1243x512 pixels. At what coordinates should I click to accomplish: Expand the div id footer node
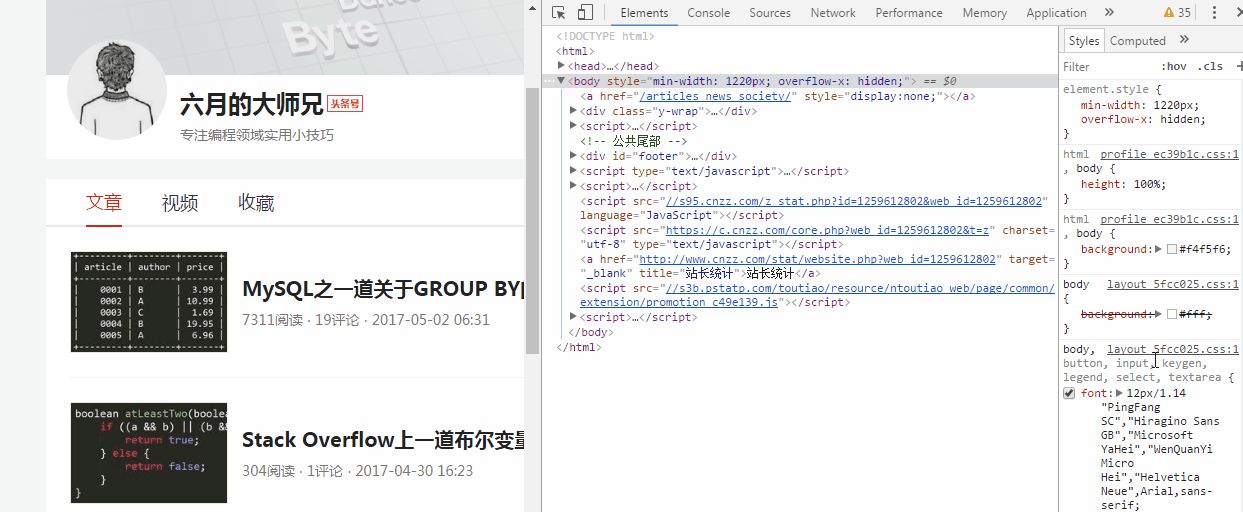coord(573,156)
